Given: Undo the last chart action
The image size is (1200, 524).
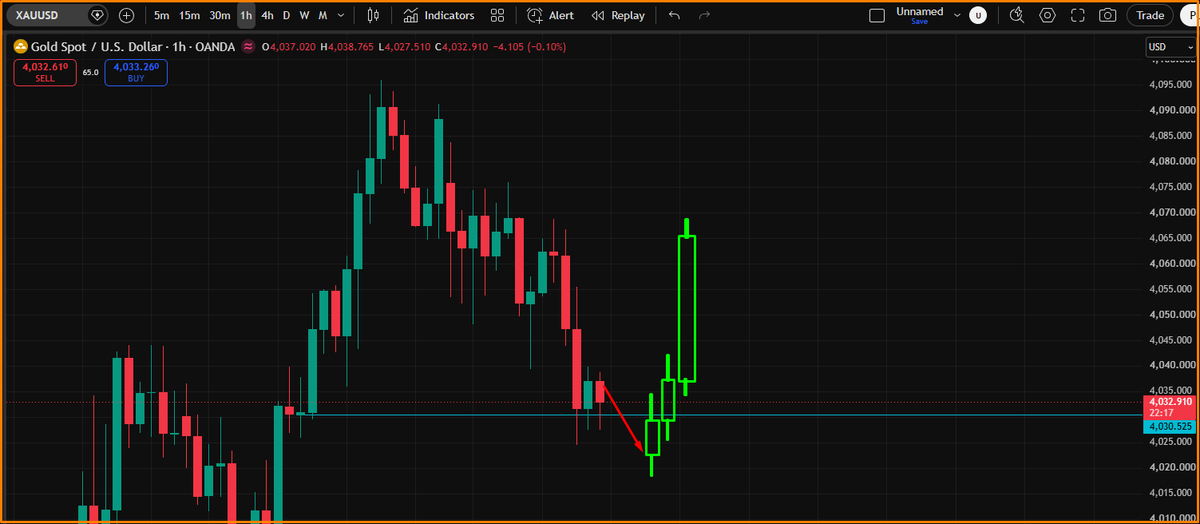Looking at the screenshot, I should click(673, 16).
